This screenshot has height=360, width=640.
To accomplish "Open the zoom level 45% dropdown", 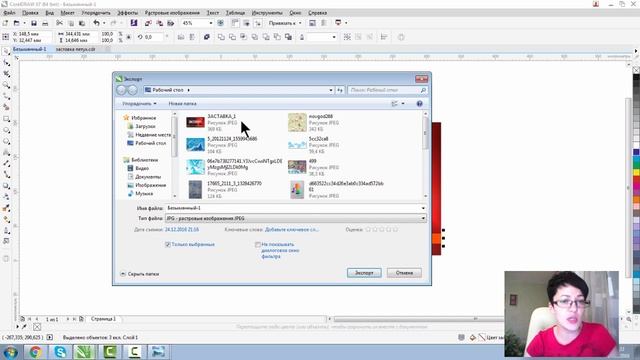I will pyautogui.click(x=211, y=23).
